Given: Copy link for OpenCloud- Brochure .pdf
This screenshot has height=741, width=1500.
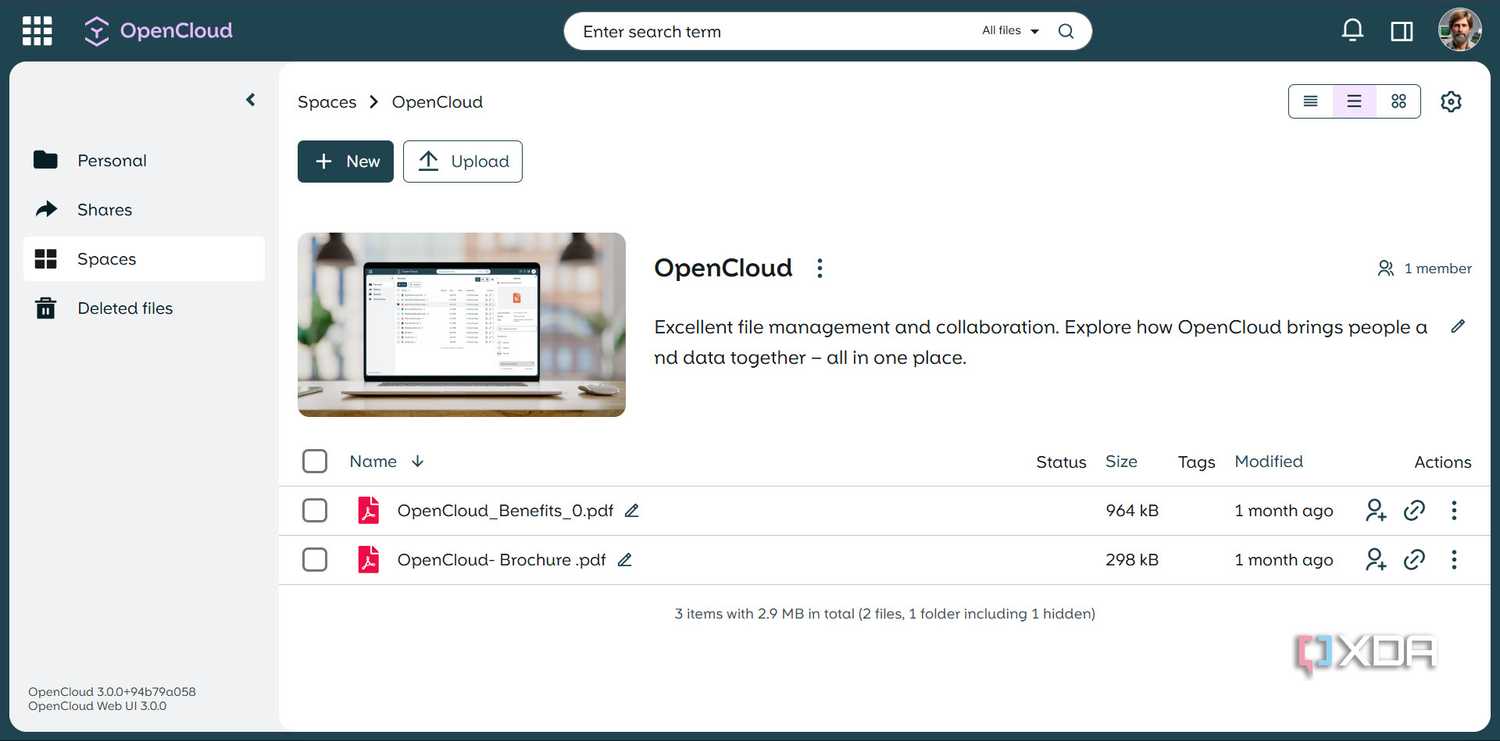Looking at the screenshot, I should (x=1414, y=560).
